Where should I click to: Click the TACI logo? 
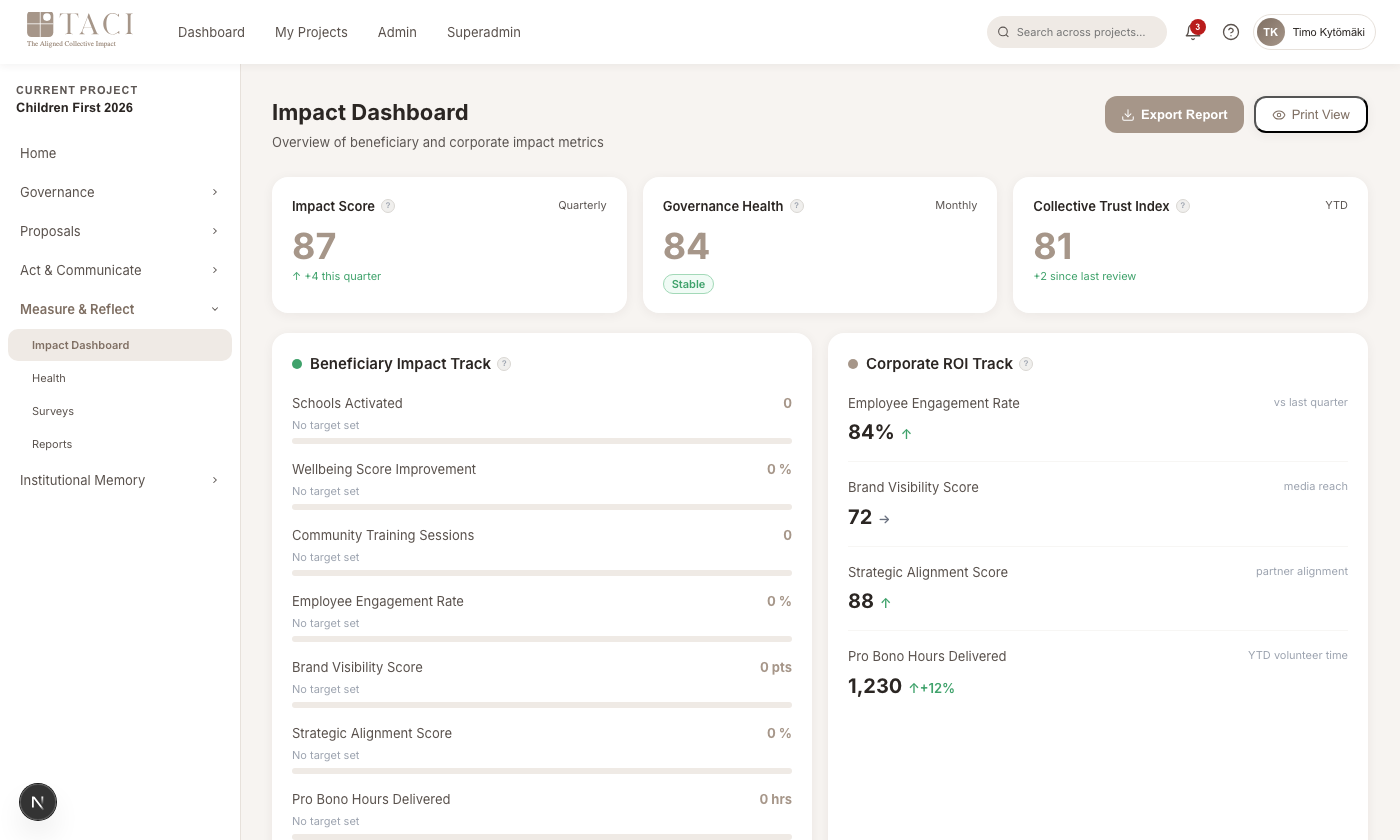[80, 31]
